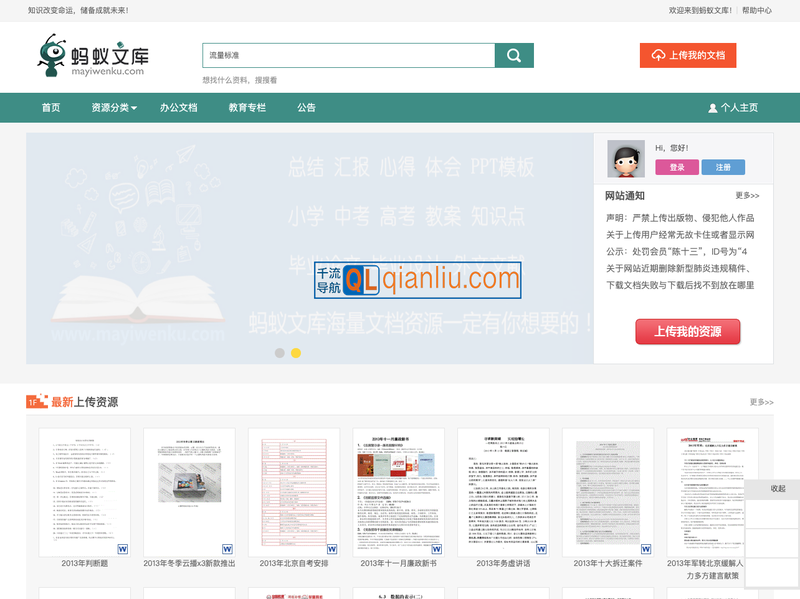Click the cloud upload icon on 上传我的文档
The height and width of the screenshot is (599, 800).
(658, 56)
